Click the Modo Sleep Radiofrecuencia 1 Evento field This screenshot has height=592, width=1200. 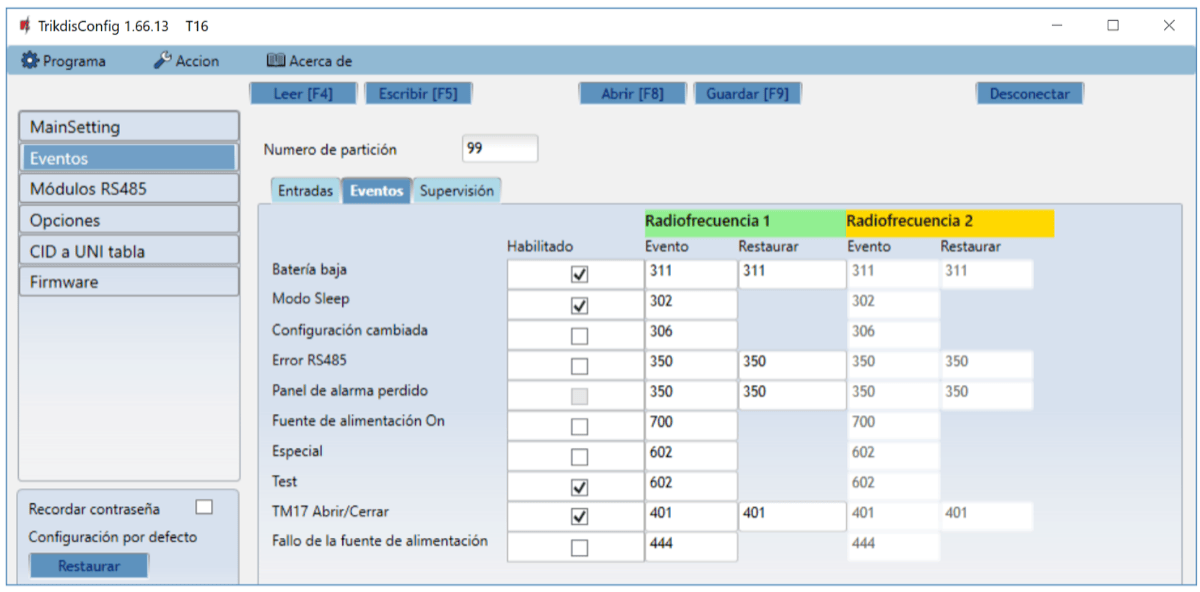[x=690, y=302]
